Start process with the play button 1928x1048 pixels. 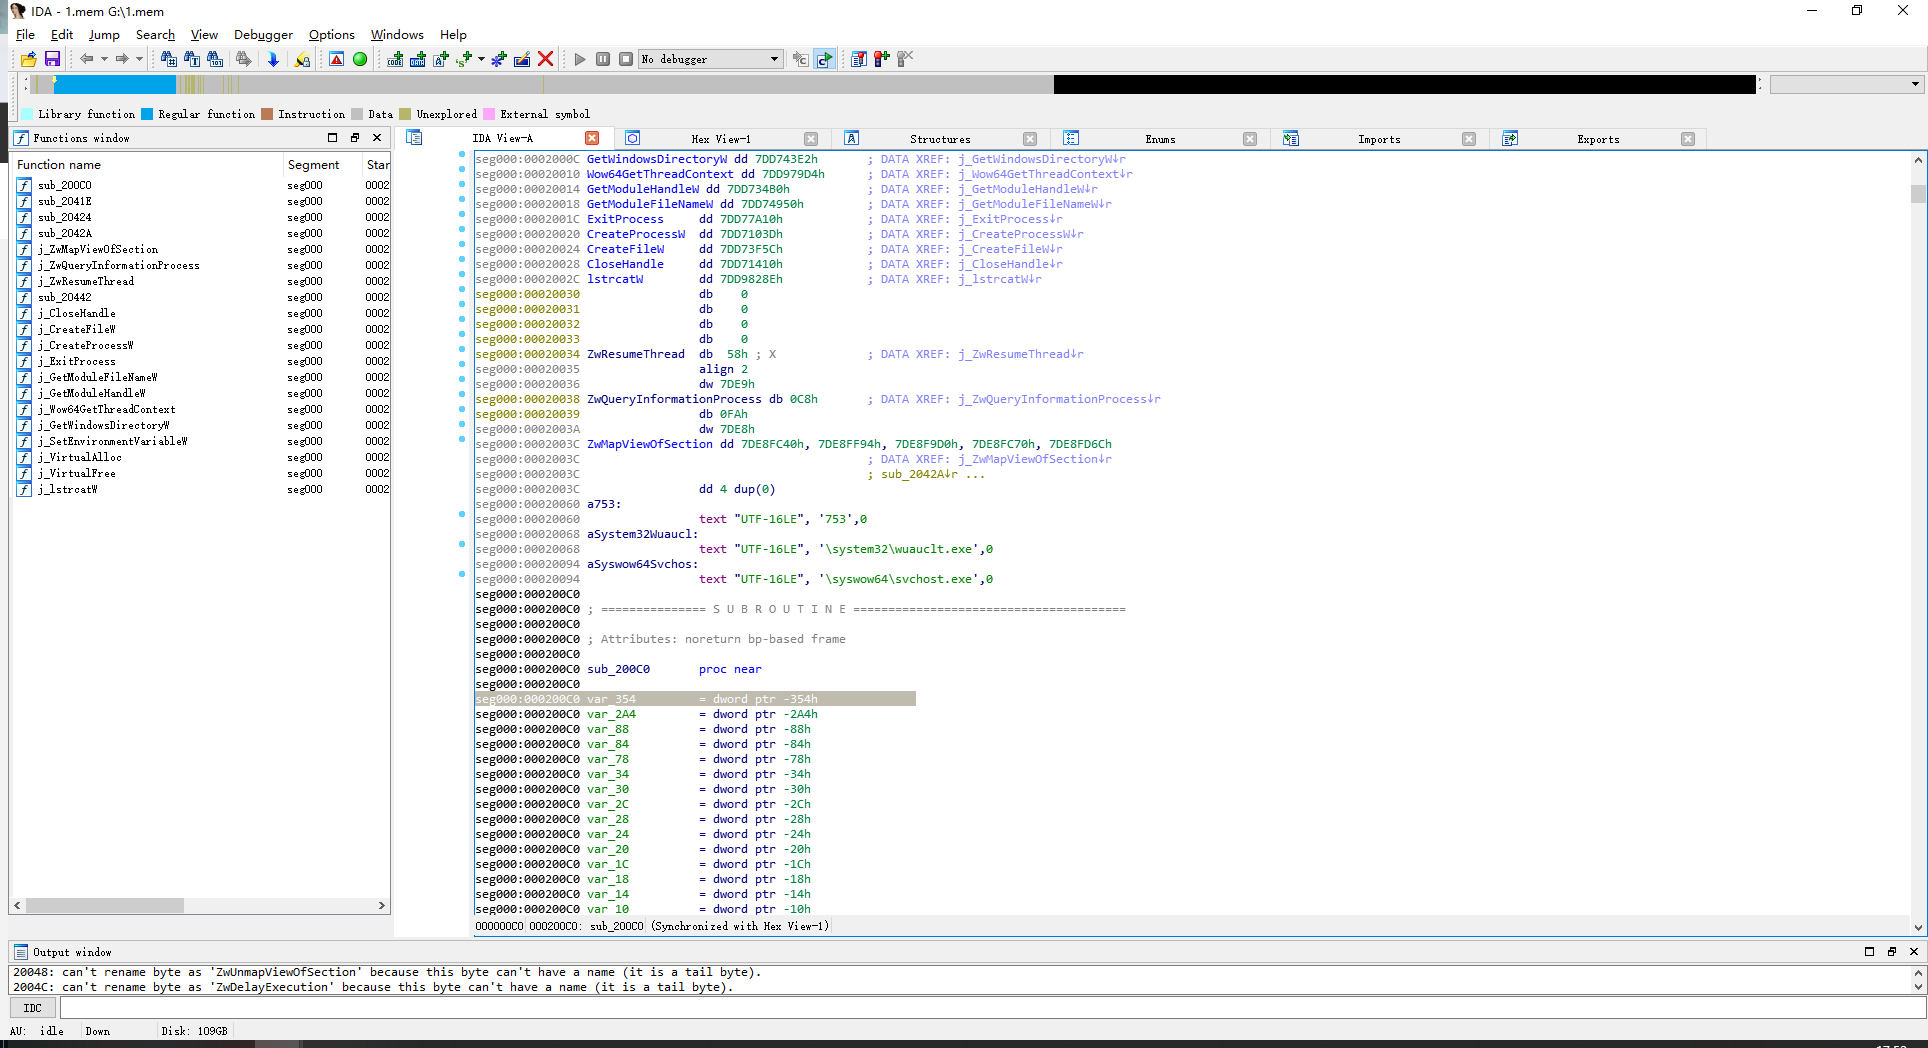pyautogui.click(x=579, y=59)
